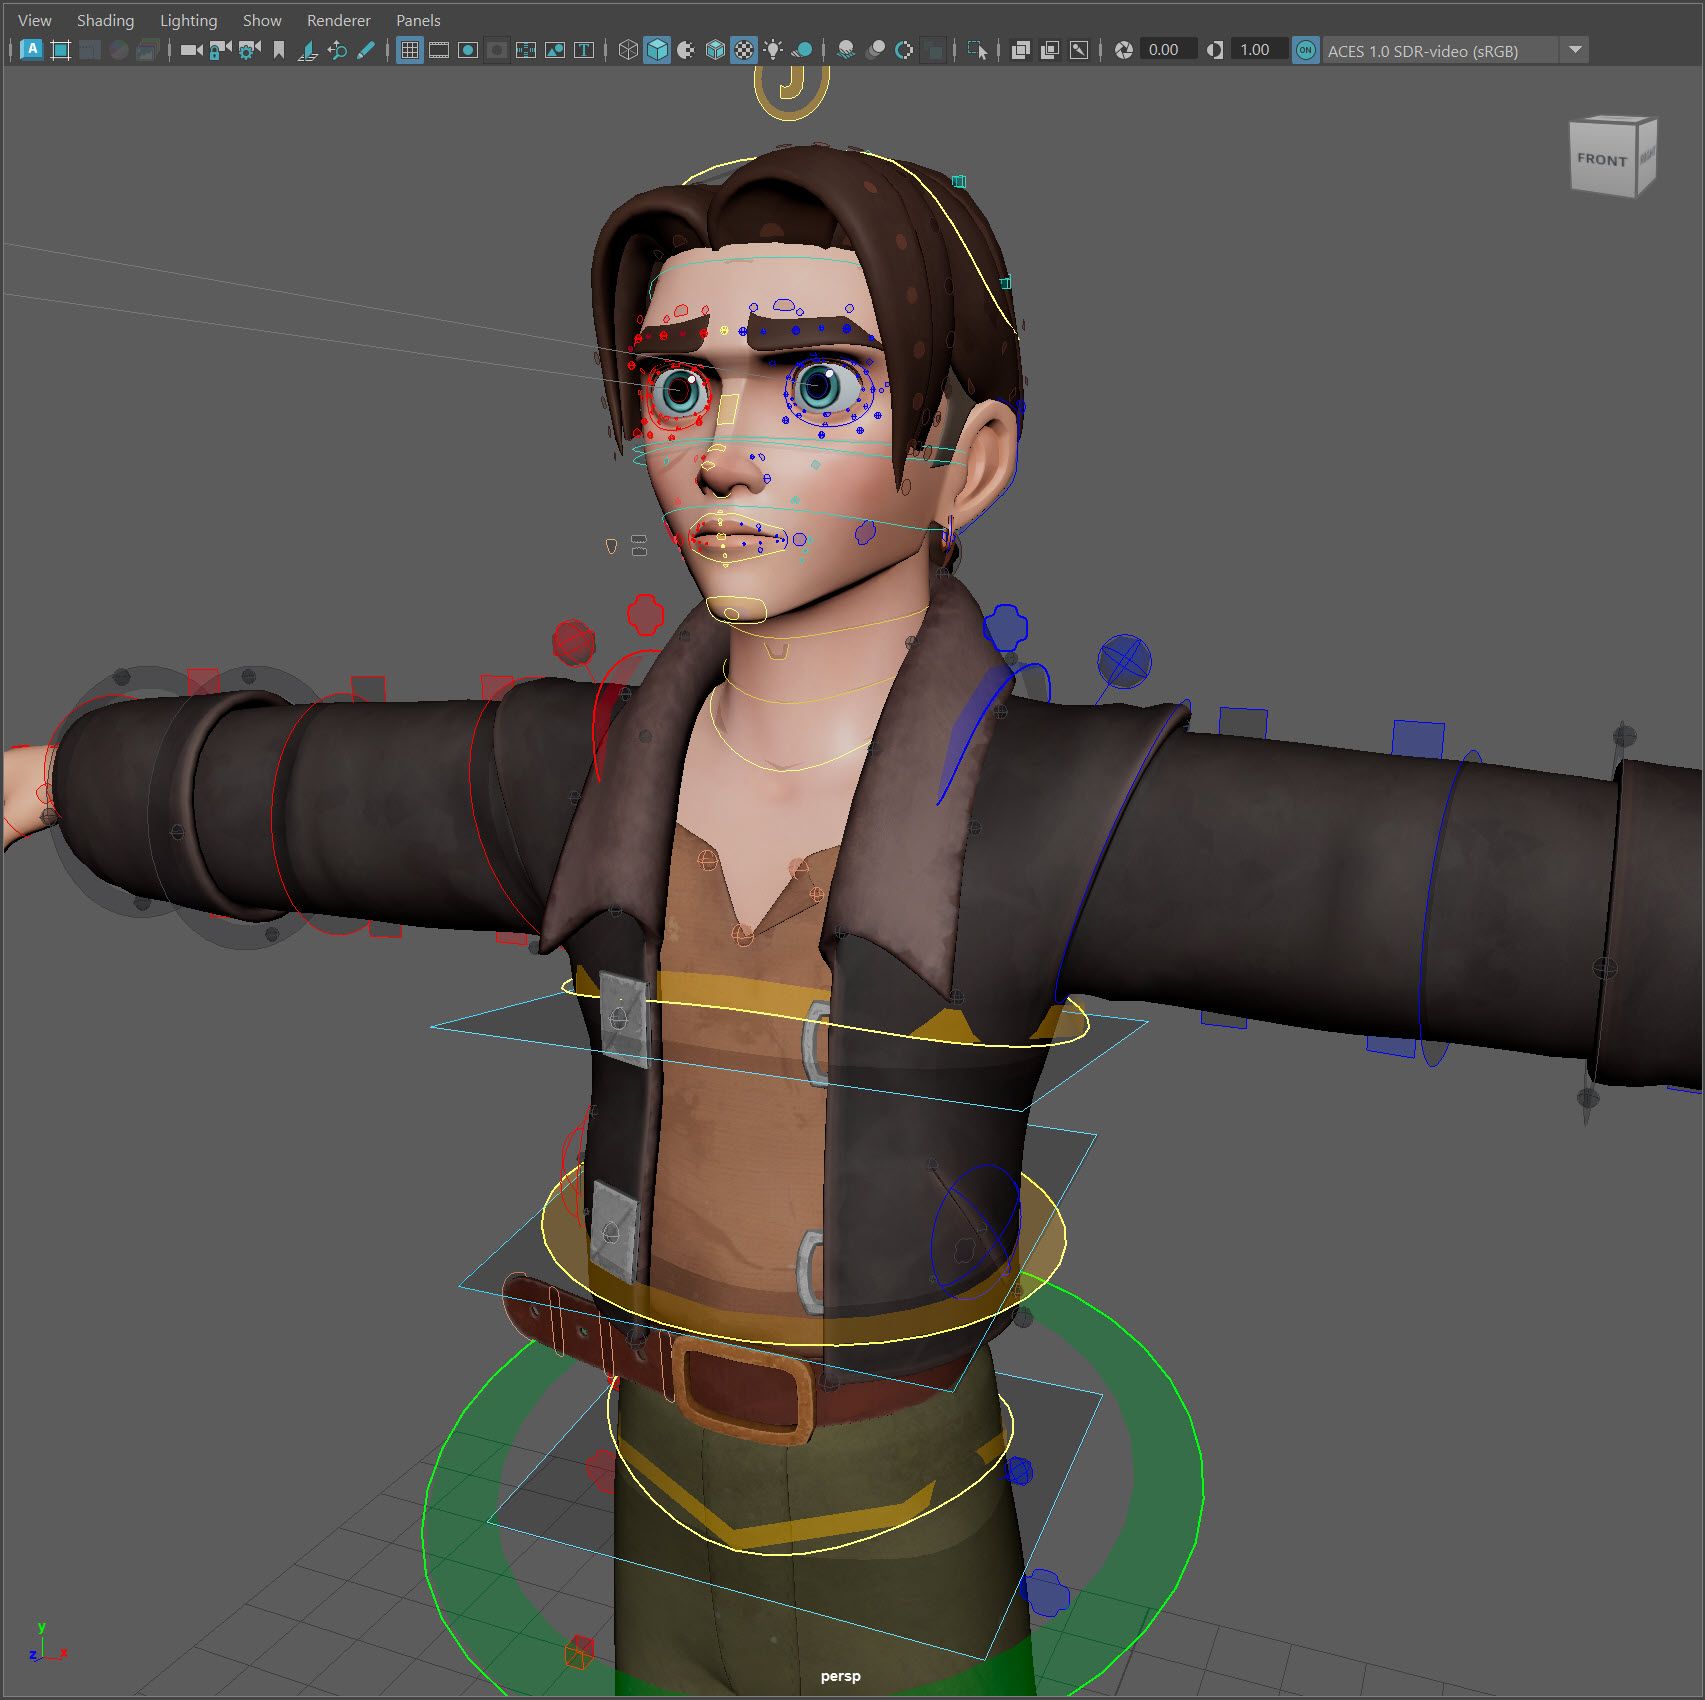Click ACES 1.0 SDR-video (sRGB) label
Image resolution: width=1705 pixels, height=1700 pixels.
(x=1423, y=51)
